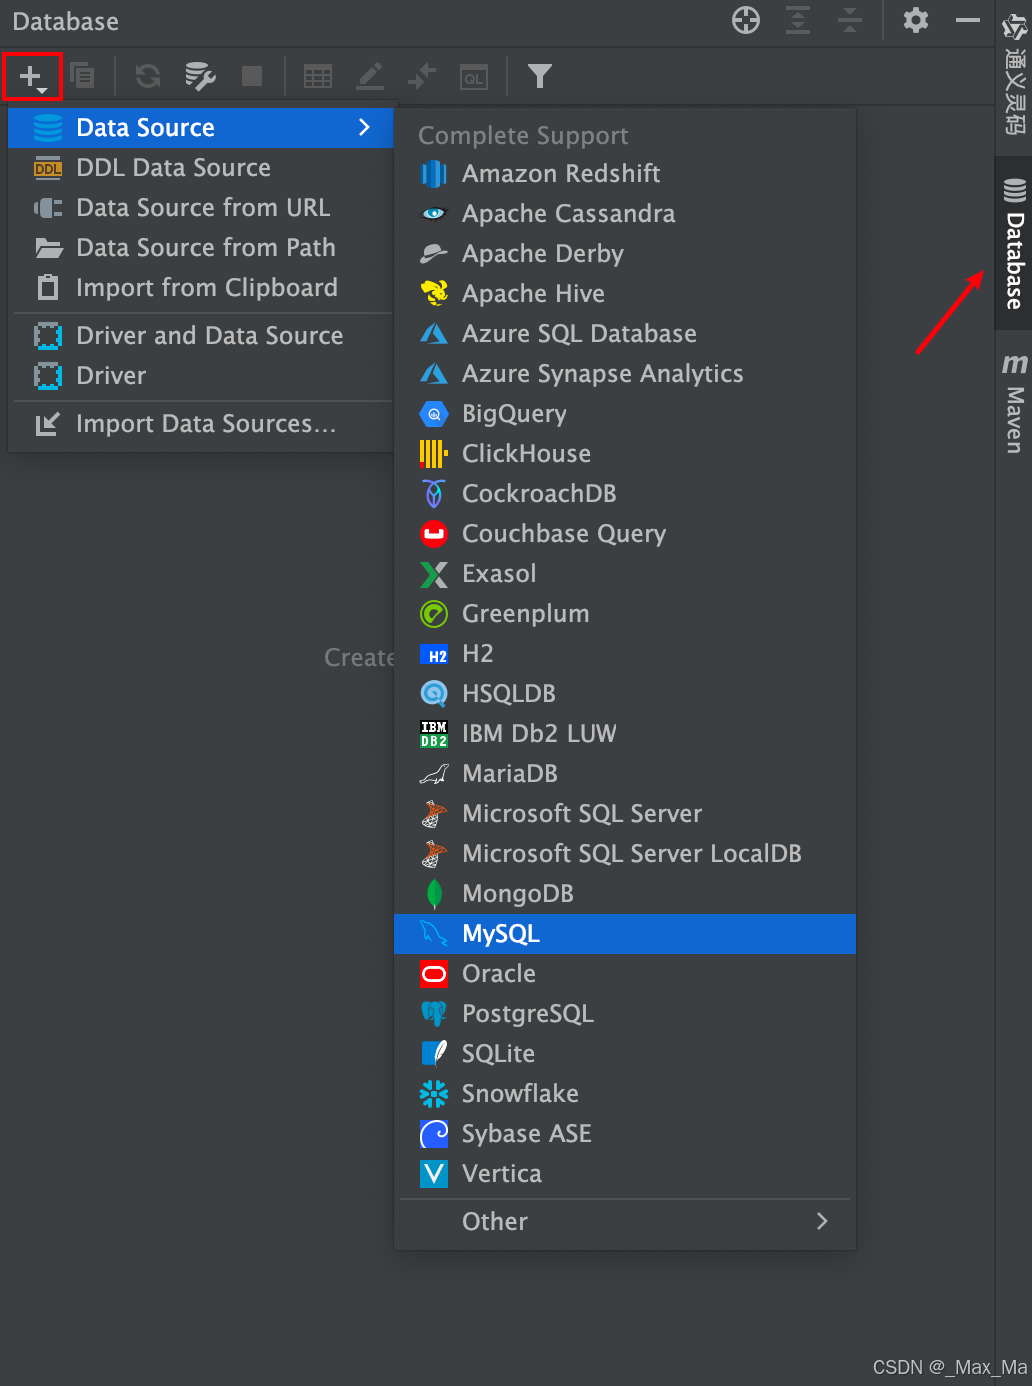The image size is (1032, 1386).
Task: Select Oracle data source
Action: (625, 974)
